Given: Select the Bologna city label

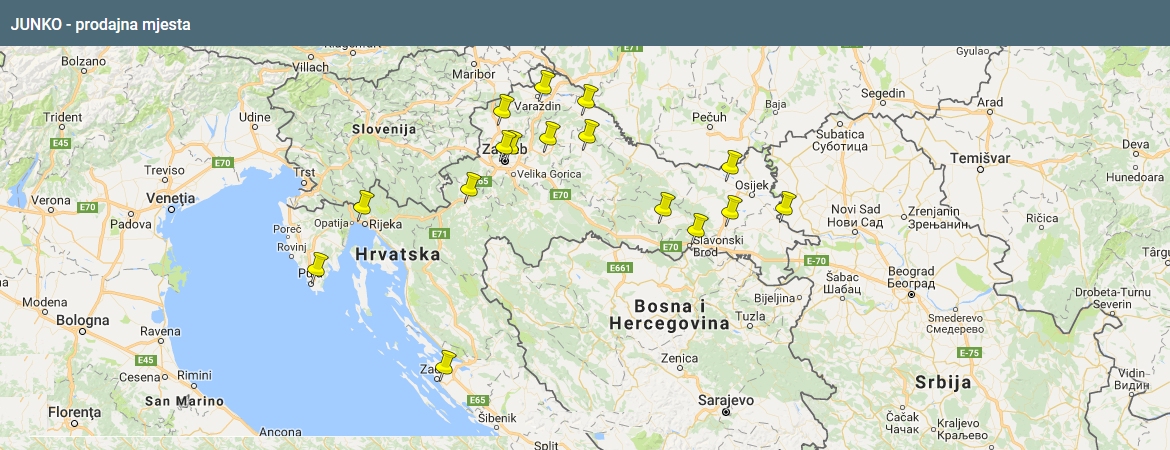Looking at the screenshot, I should 83,320.
